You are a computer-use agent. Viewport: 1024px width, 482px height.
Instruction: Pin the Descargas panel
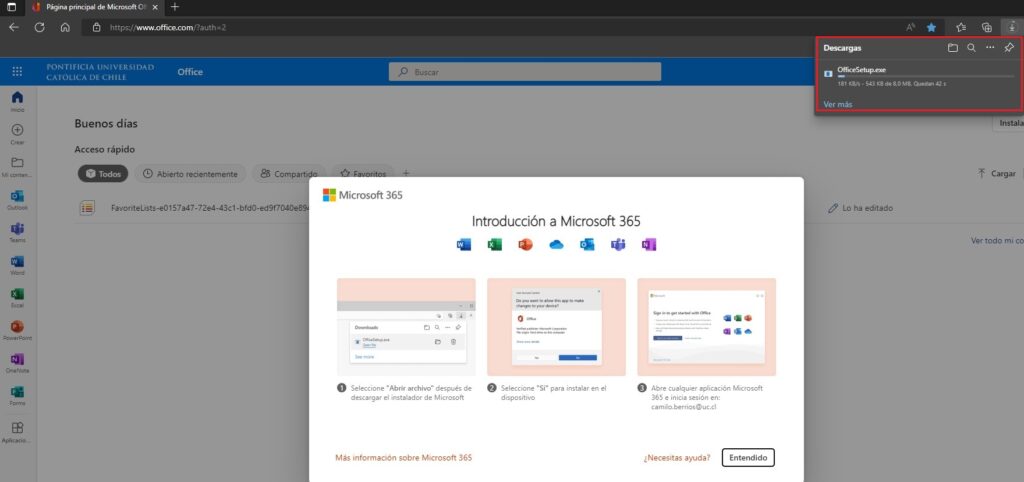point(1009,47)
